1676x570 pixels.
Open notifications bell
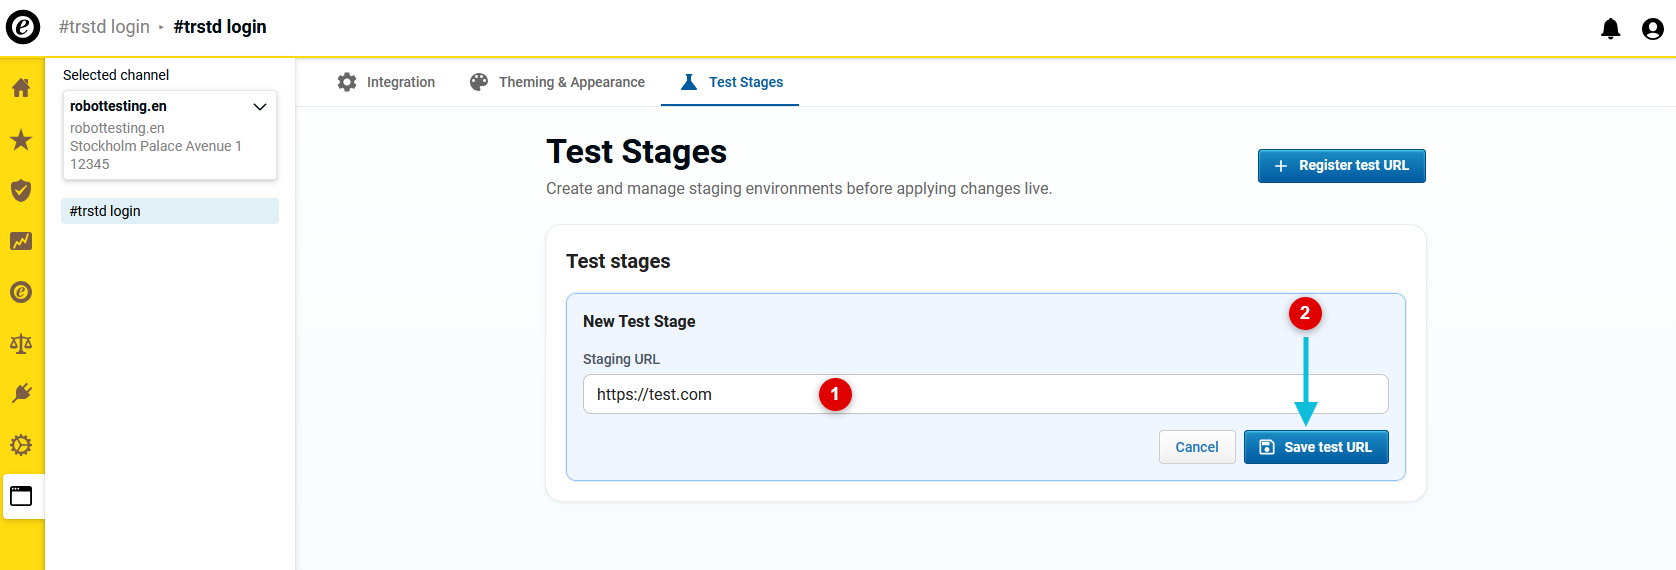[1610, 29]
